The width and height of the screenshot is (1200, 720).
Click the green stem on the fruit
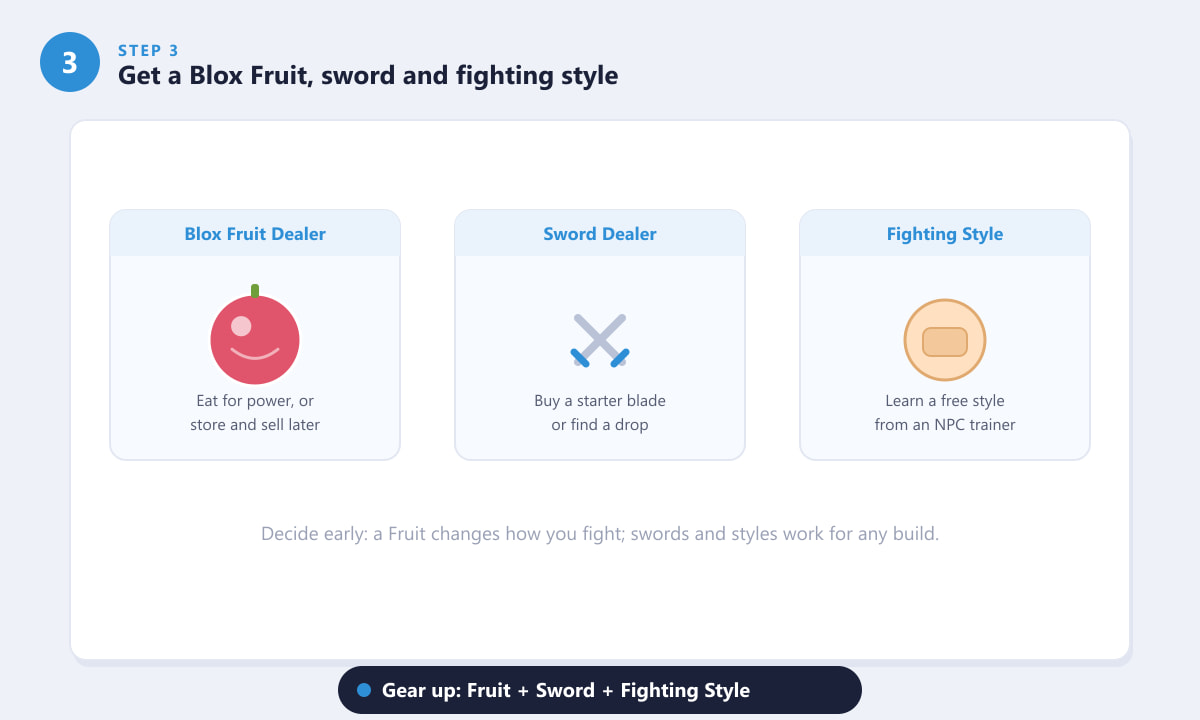tap(255, 291)
